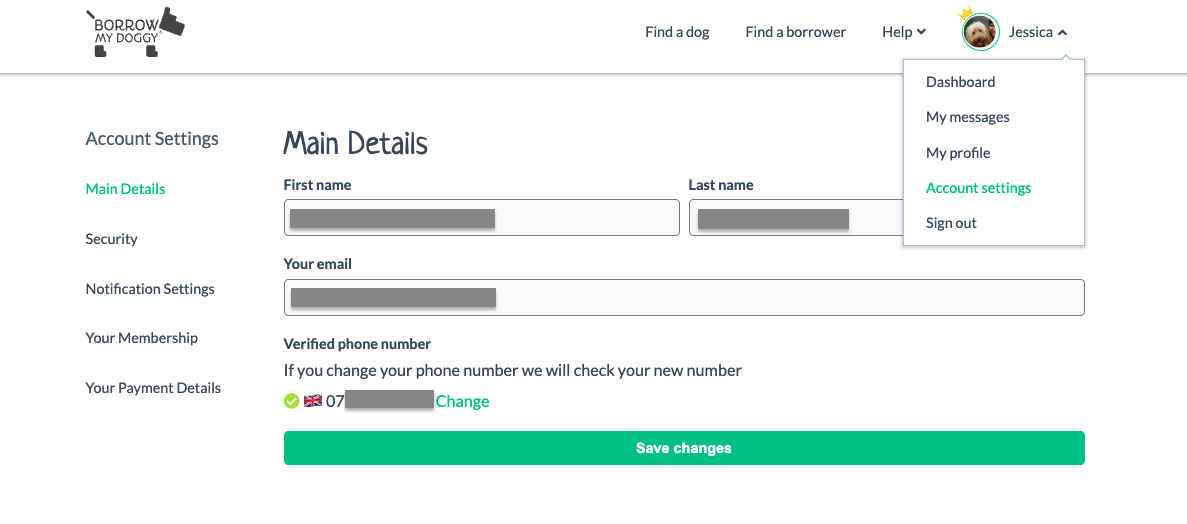Screen dimensions: 1187x524
Task: Select Account settings in the dropdown
Action: coord(978,188)
